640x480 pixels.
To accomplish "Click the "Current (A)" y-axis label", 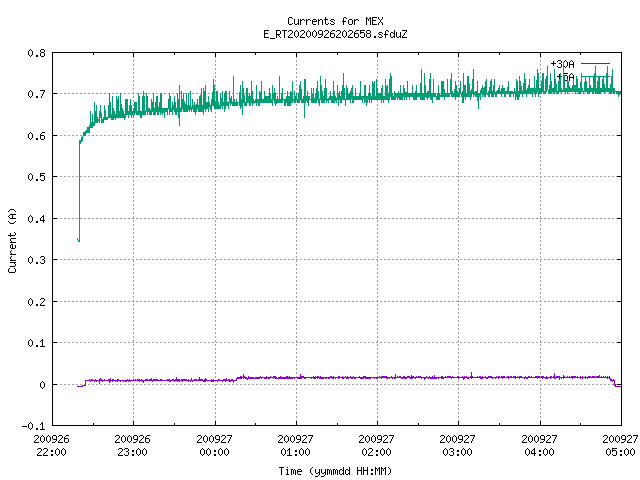I will tap(12, 240).
